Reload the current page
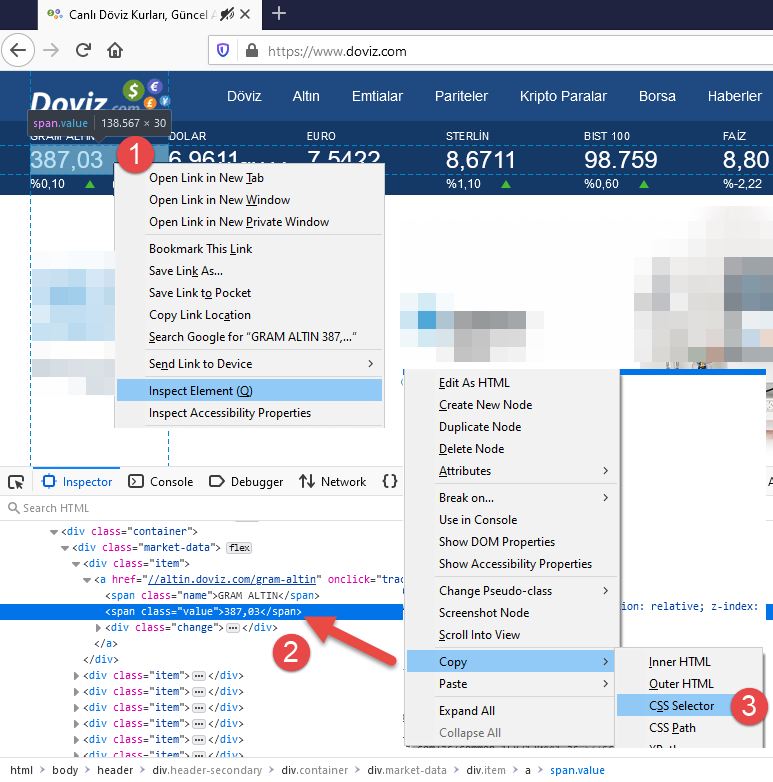773x782 pixels. click(83, 50)
